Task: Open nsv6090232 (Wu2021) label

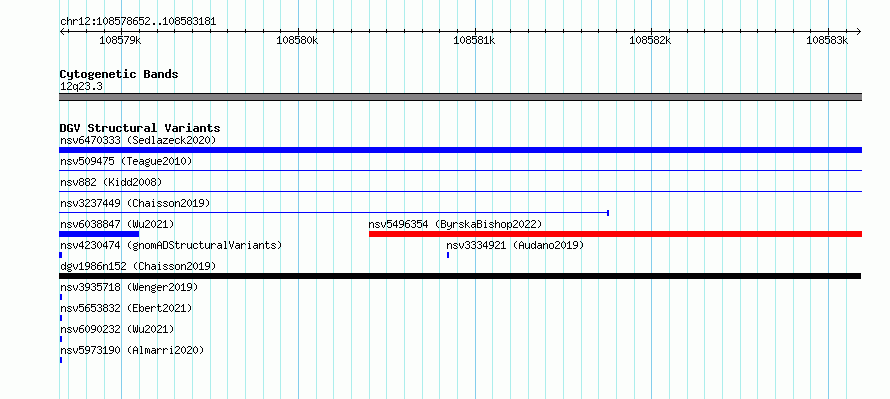Action: (x=117, y=329)
